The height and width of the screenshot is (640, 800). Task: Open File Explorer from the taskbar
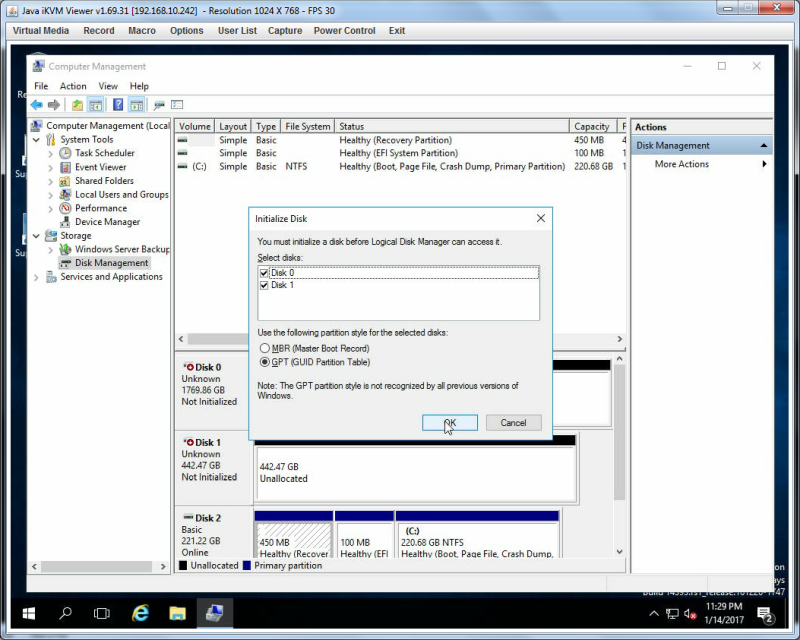(x=178, y=613)
